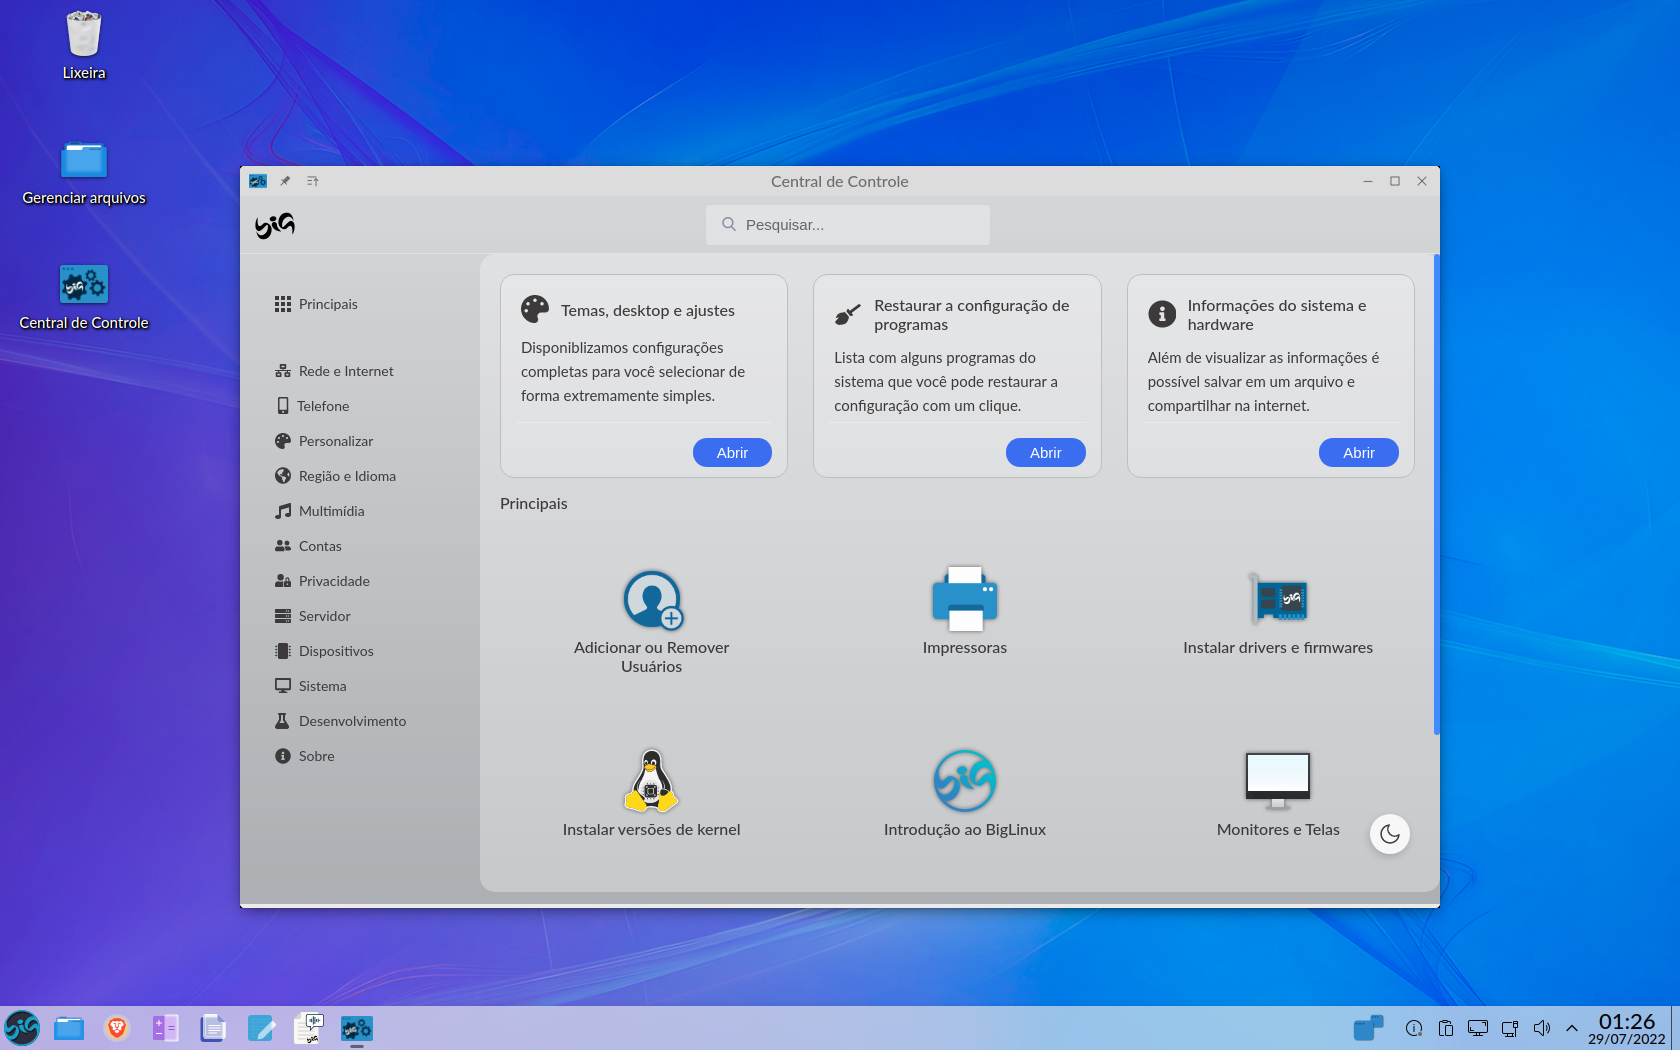This screenshot has height=1050, width=1680.
Task: Click Abrir on Restaurar a configuração card
Action: [1045, 453]
